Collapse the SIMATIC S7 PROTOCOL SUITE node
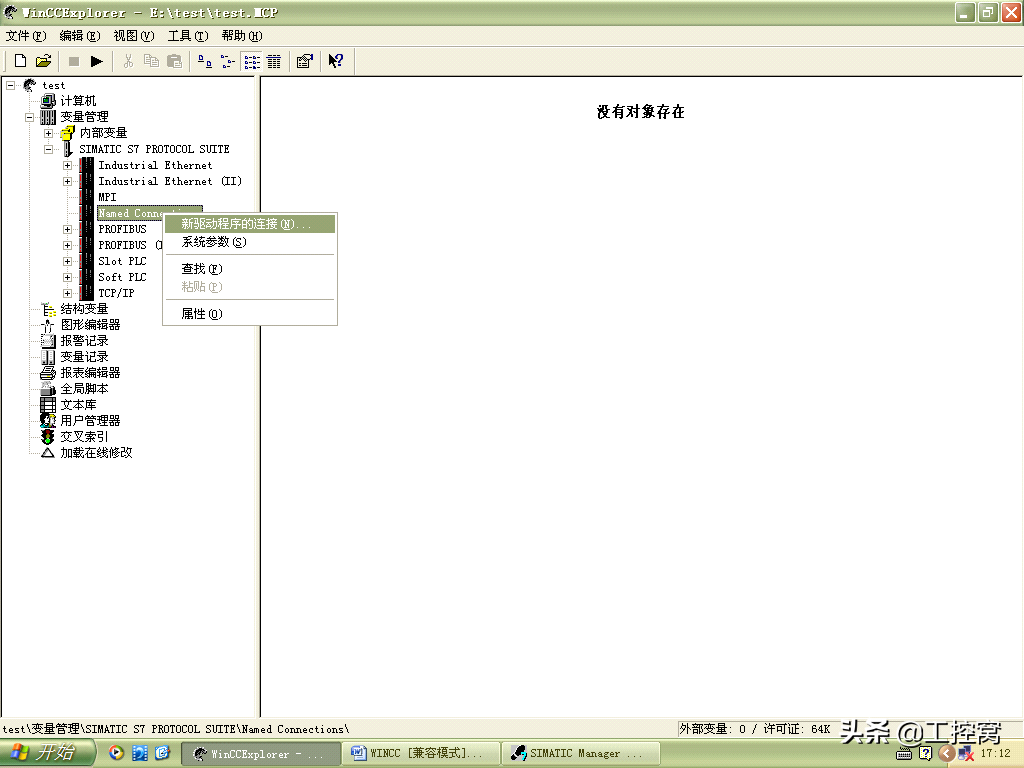Screen dimensions: 1024x768 point(48,149)
